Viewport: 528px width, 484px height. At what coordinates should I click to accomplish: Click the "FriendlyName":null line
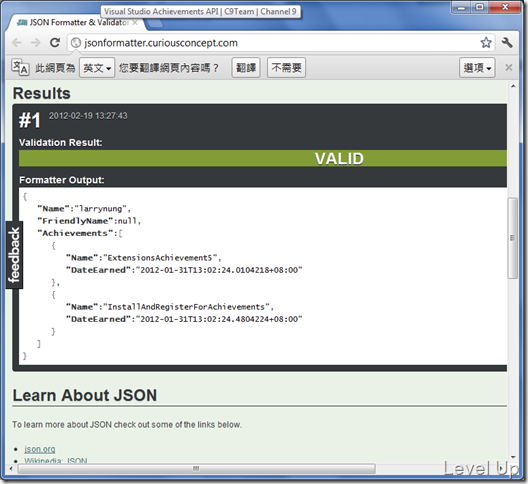pyautogui.click(x=89, y=221)
